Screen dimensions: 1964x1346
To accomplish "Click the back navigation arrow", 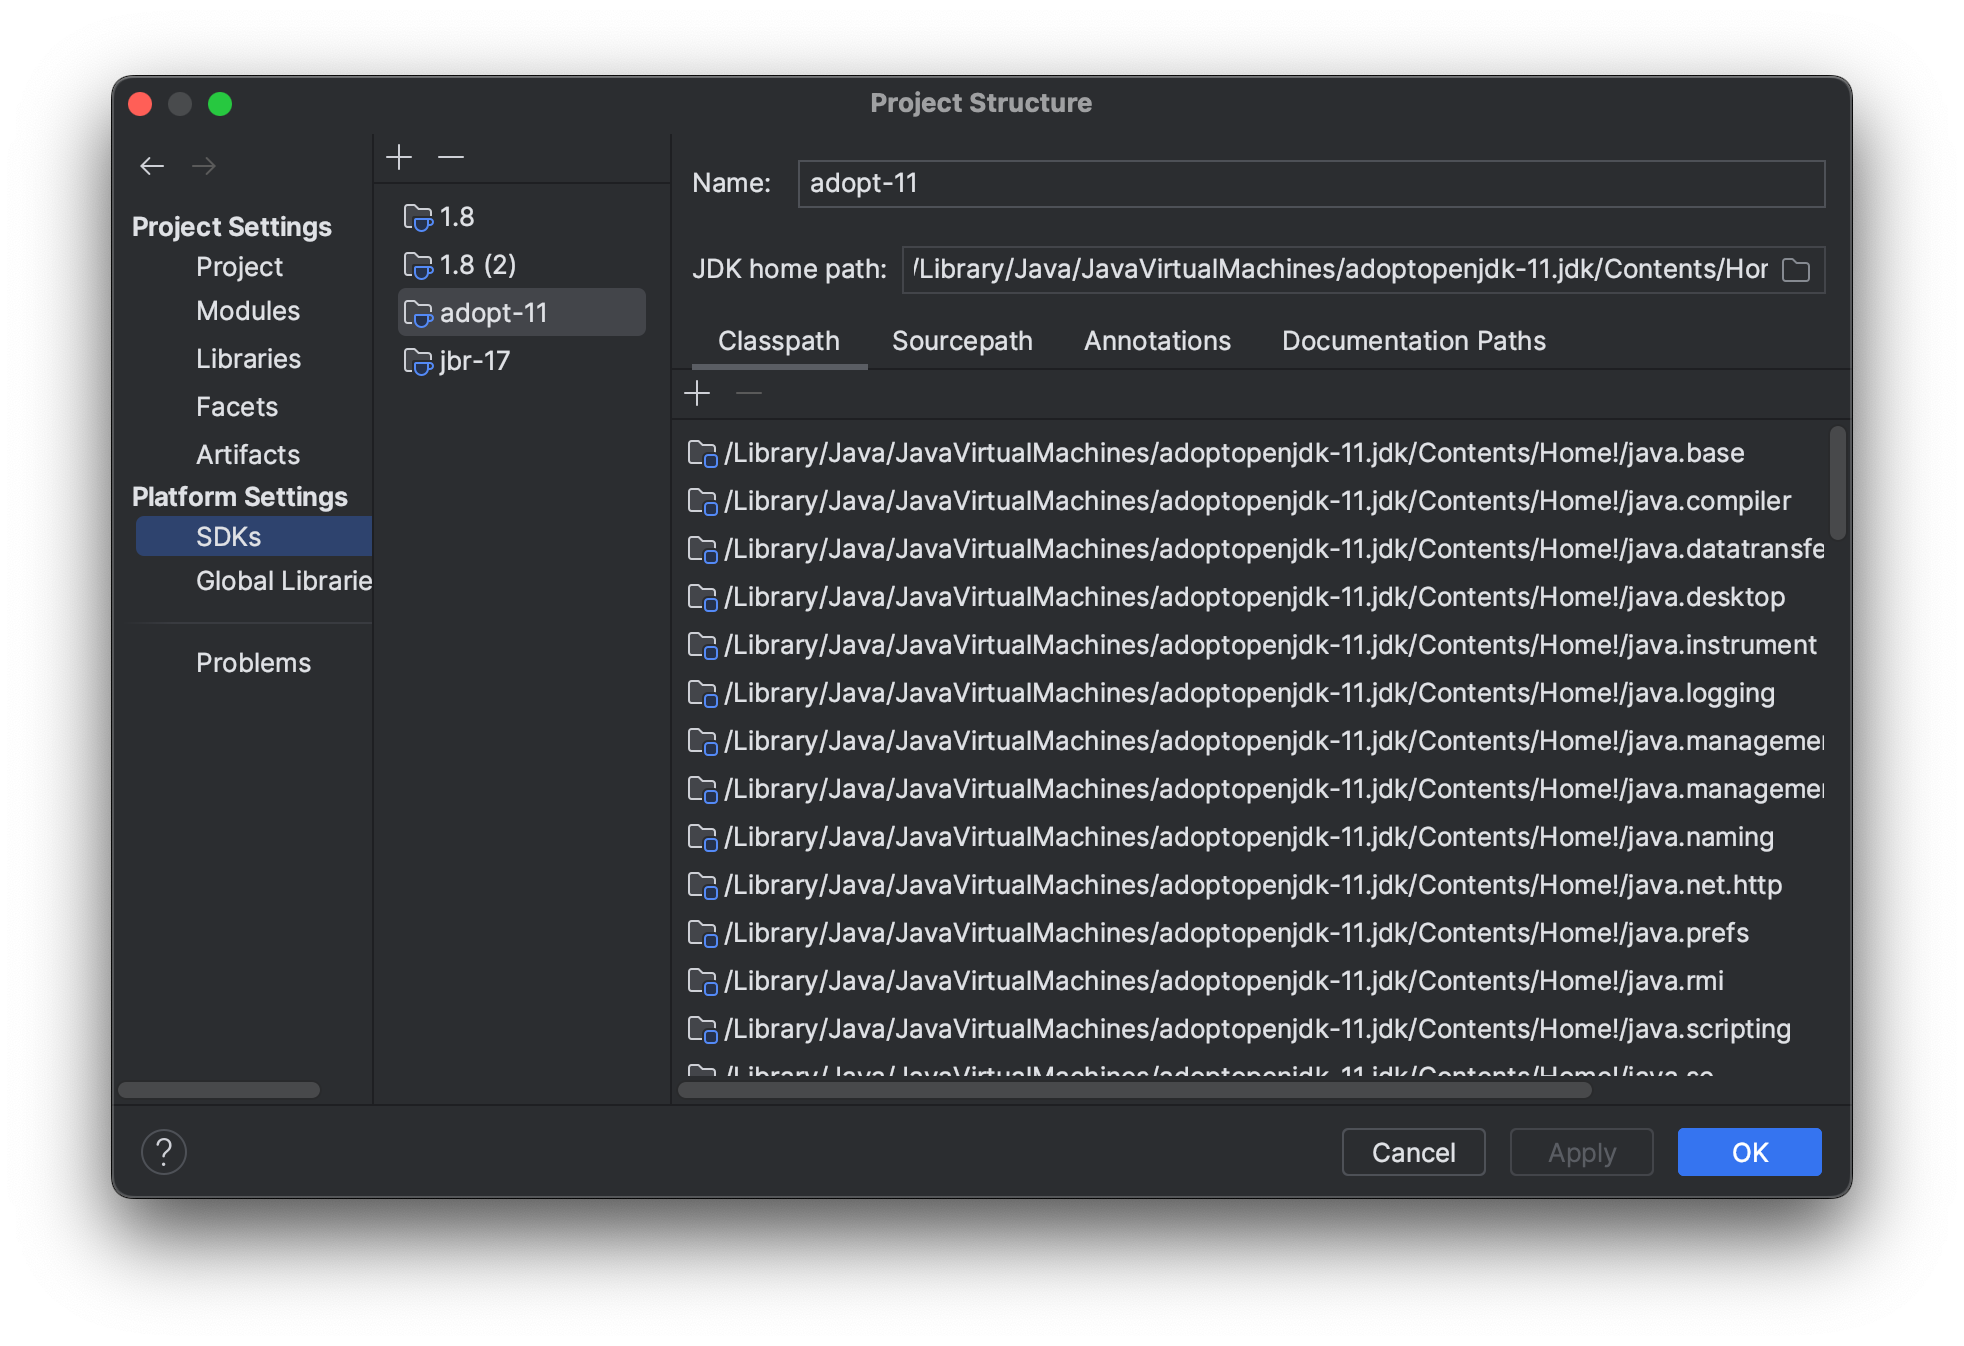I will pyautogui.click(x=152, y=166).
